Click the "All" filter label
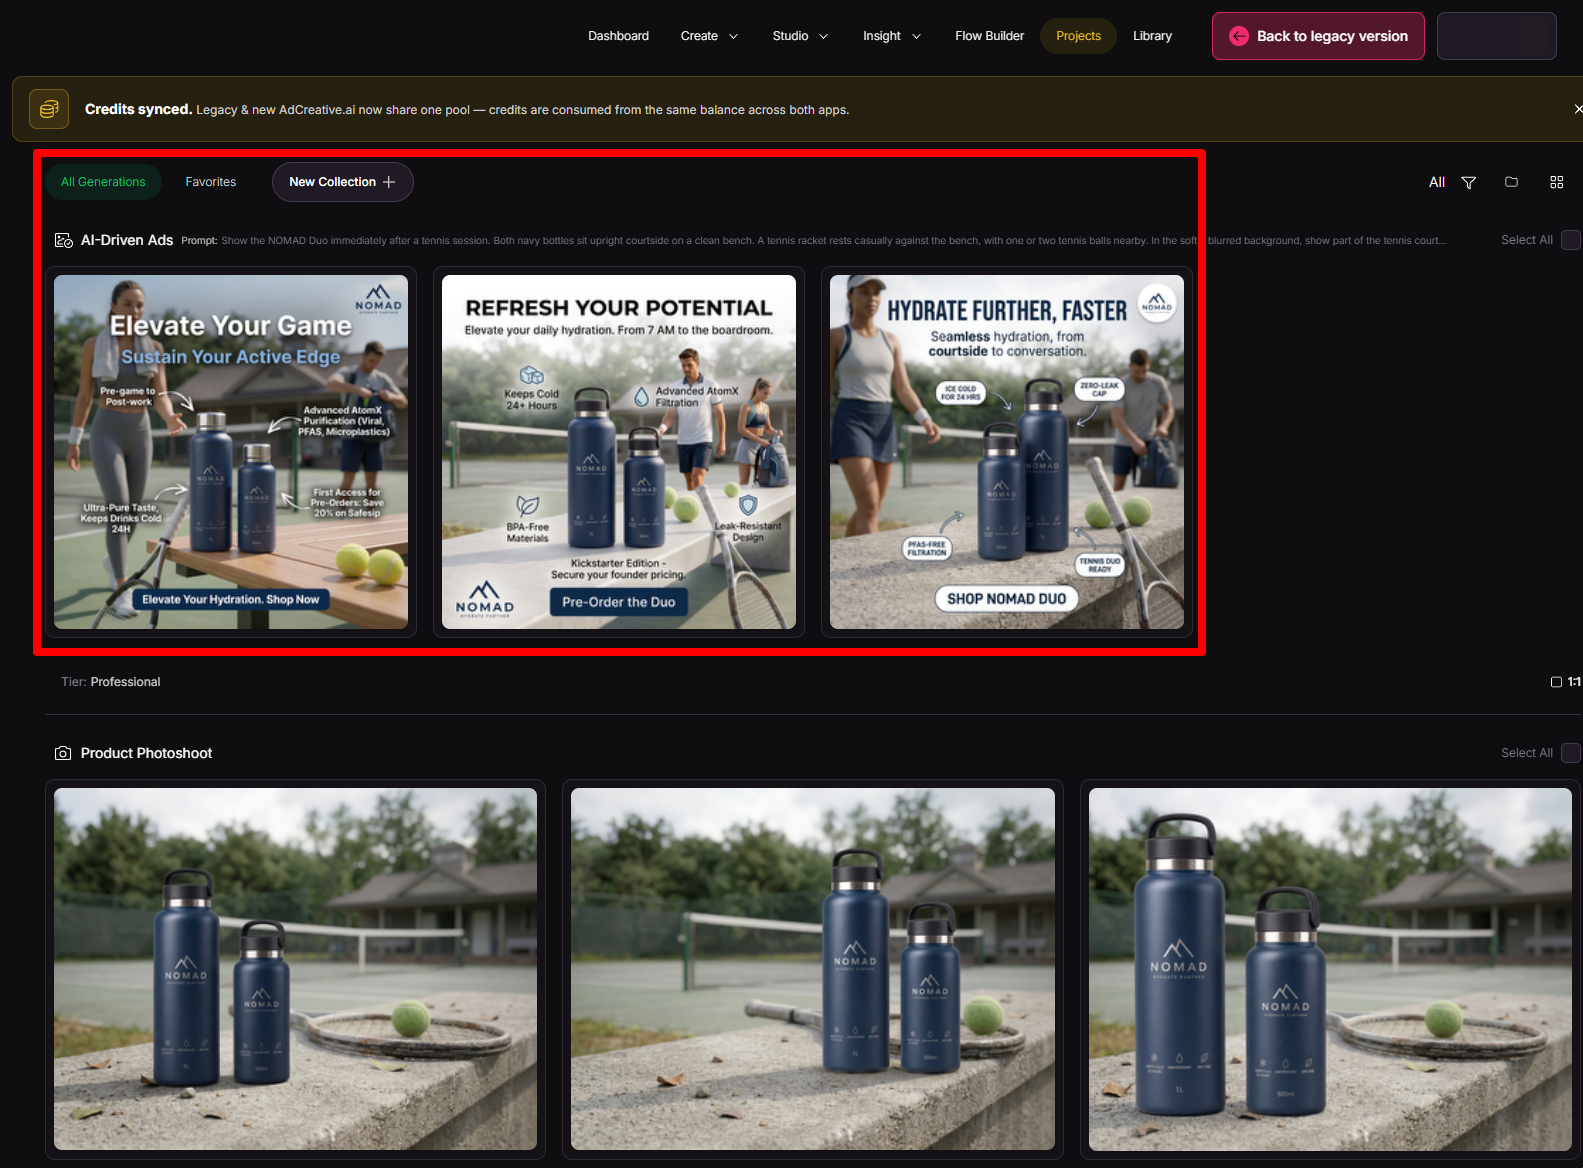This screenshot has width=1583, height=1168. (x=1437, y=182)
